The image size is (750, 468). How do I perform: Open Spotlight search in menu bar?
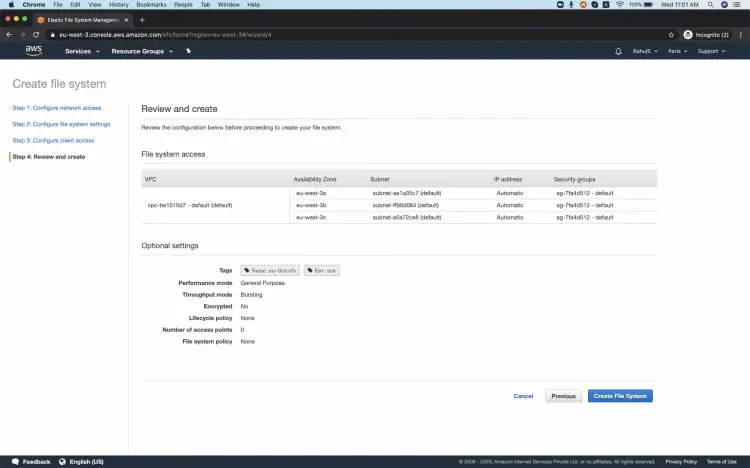coord(711,4)
